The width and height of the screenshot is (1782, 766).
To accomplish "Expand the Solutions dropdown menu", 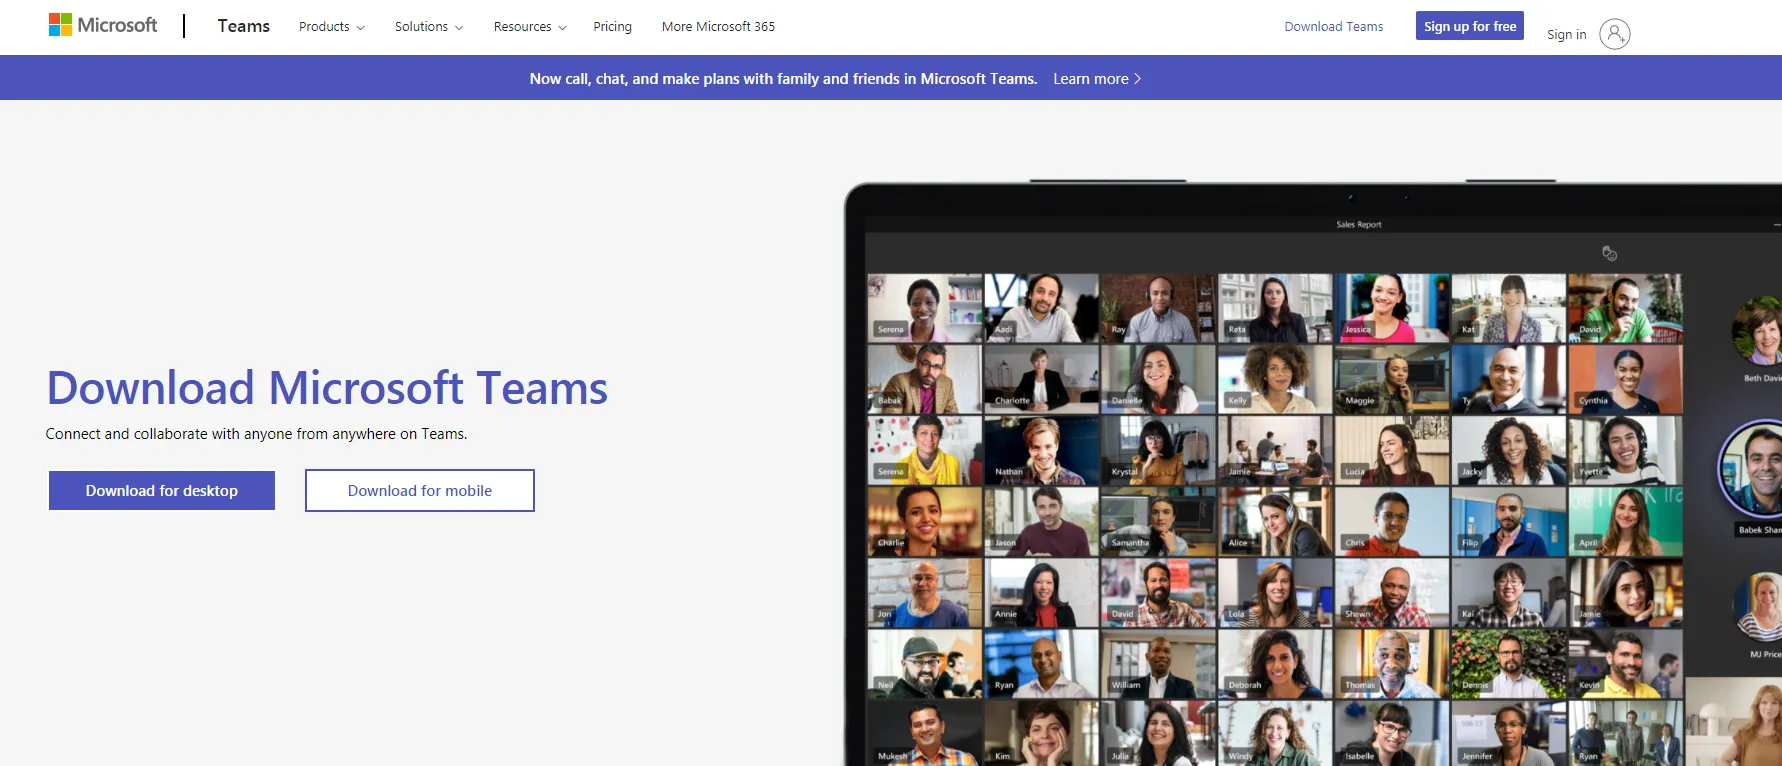I will tap(429, 27).
